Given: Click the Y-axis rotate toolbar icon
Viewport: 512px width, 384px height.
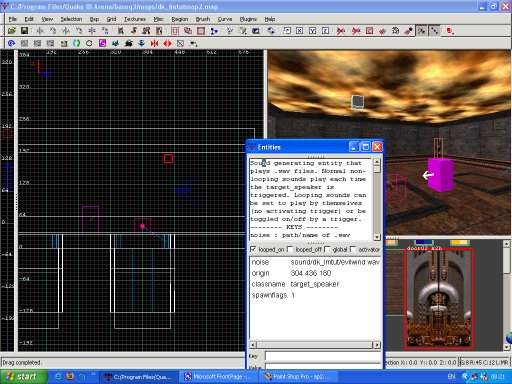Looking at the screenshot, I should click(x=79, y=31).
